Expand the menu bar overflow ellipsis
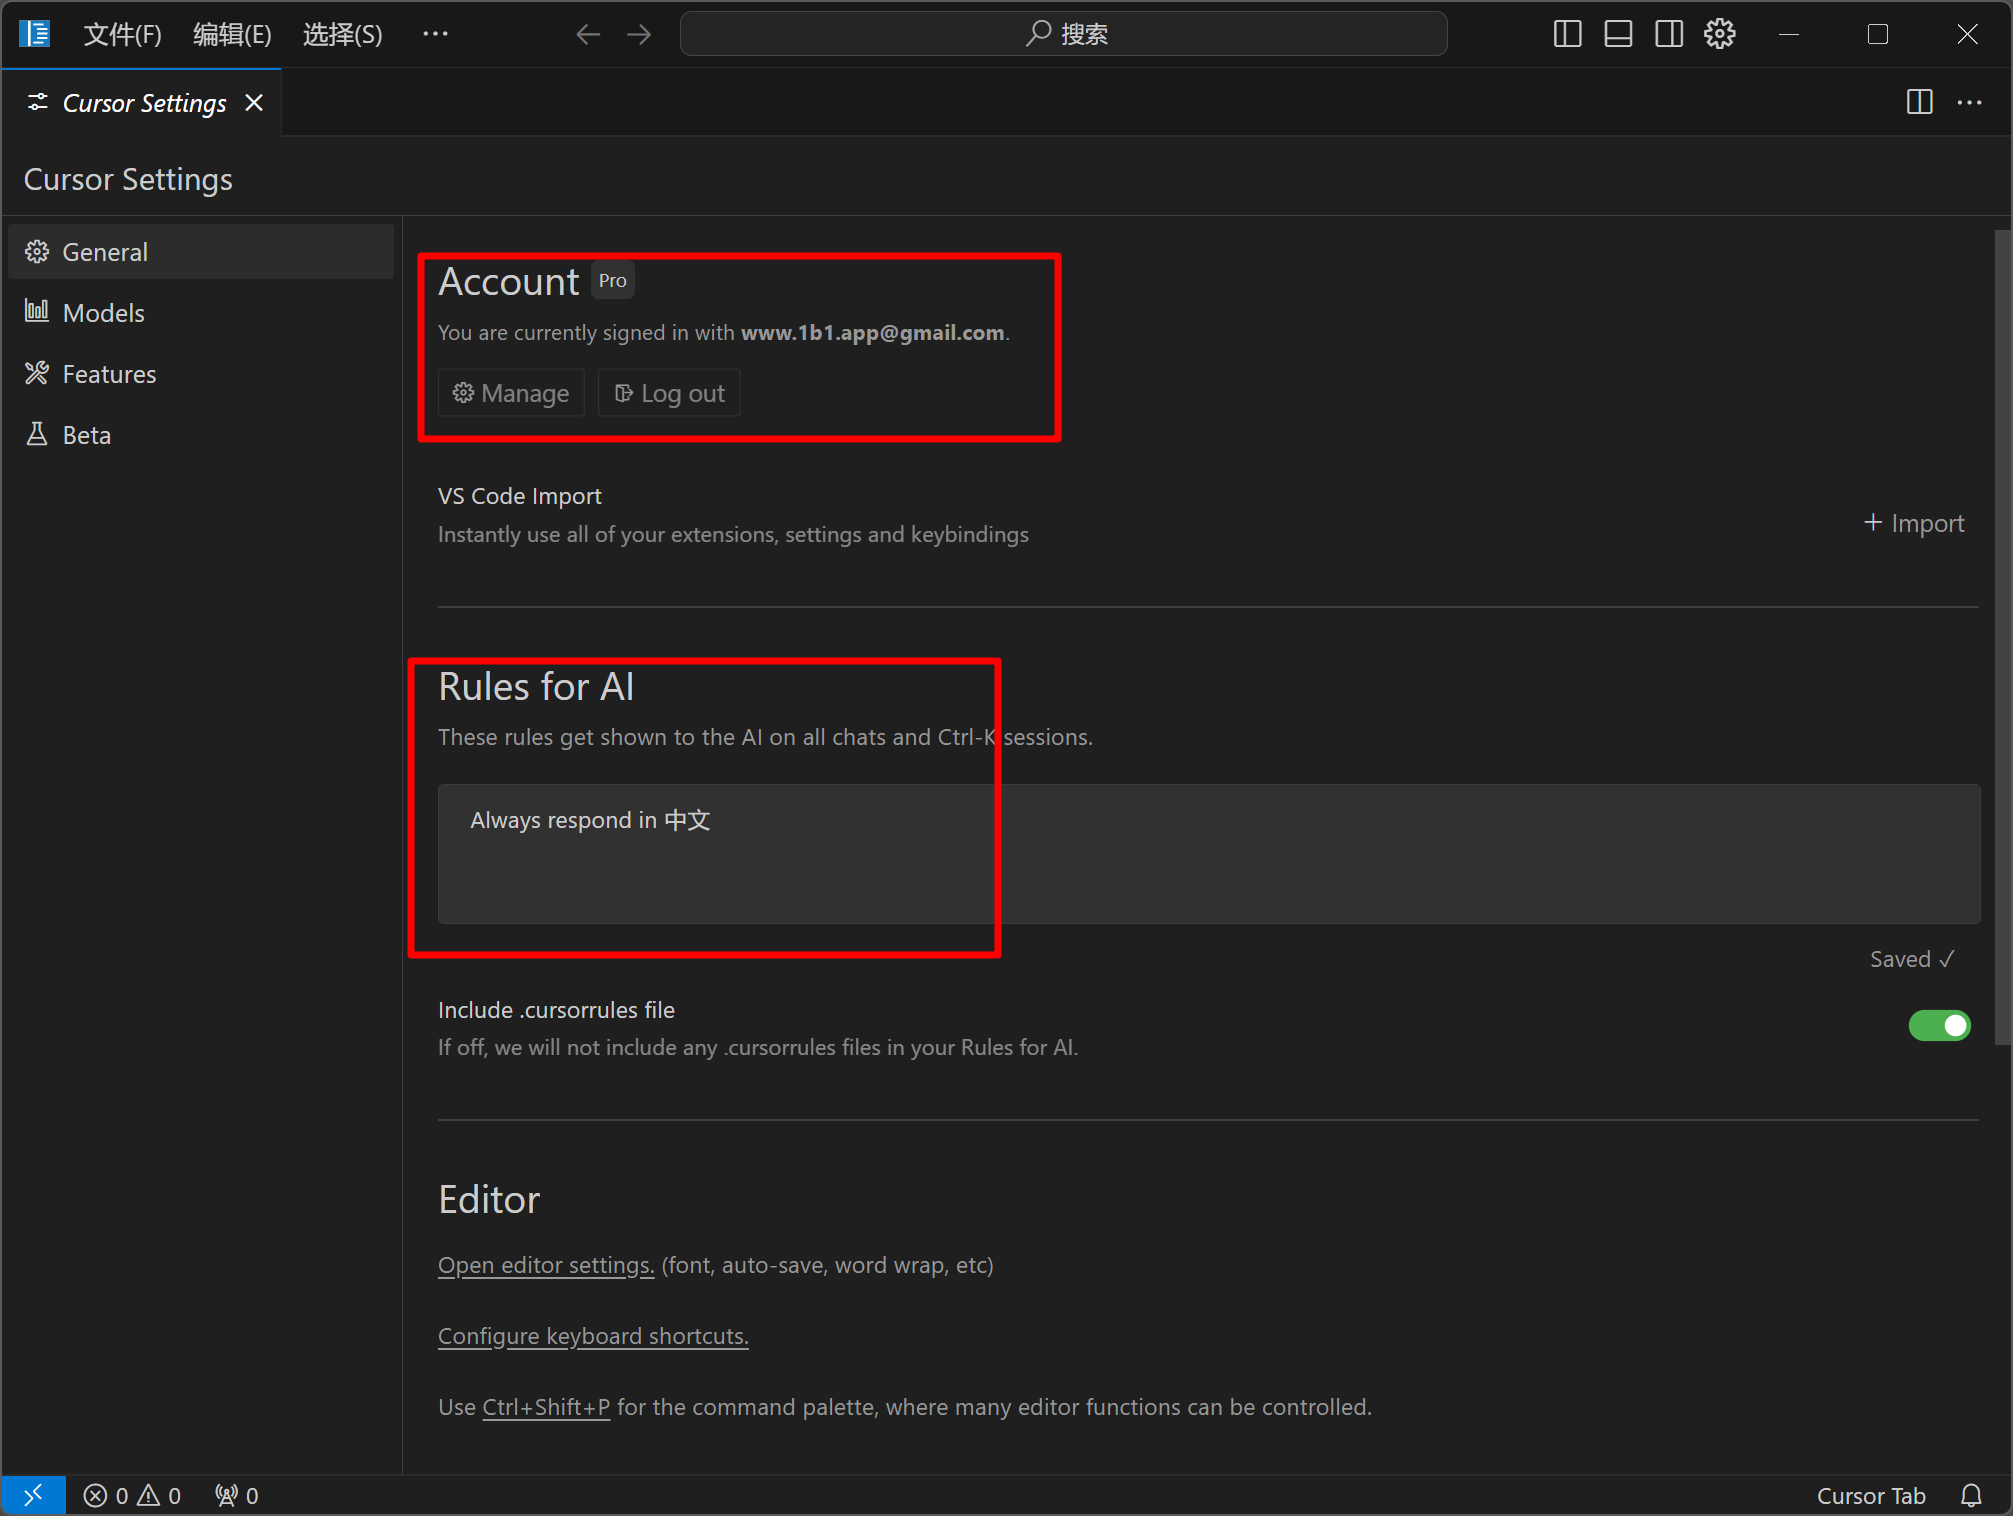Viewport: 2013px width, 1516px height. [435, 34]
